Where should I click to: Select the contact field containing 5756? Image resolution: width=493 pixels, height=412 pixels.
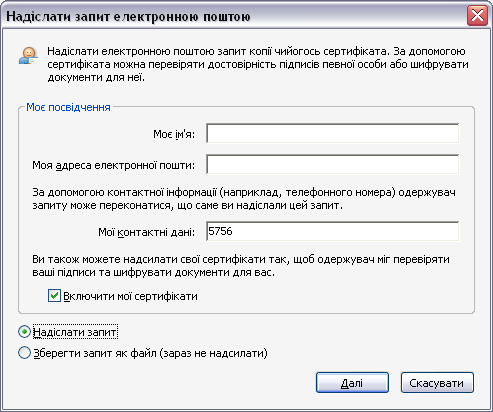(332, 231)
